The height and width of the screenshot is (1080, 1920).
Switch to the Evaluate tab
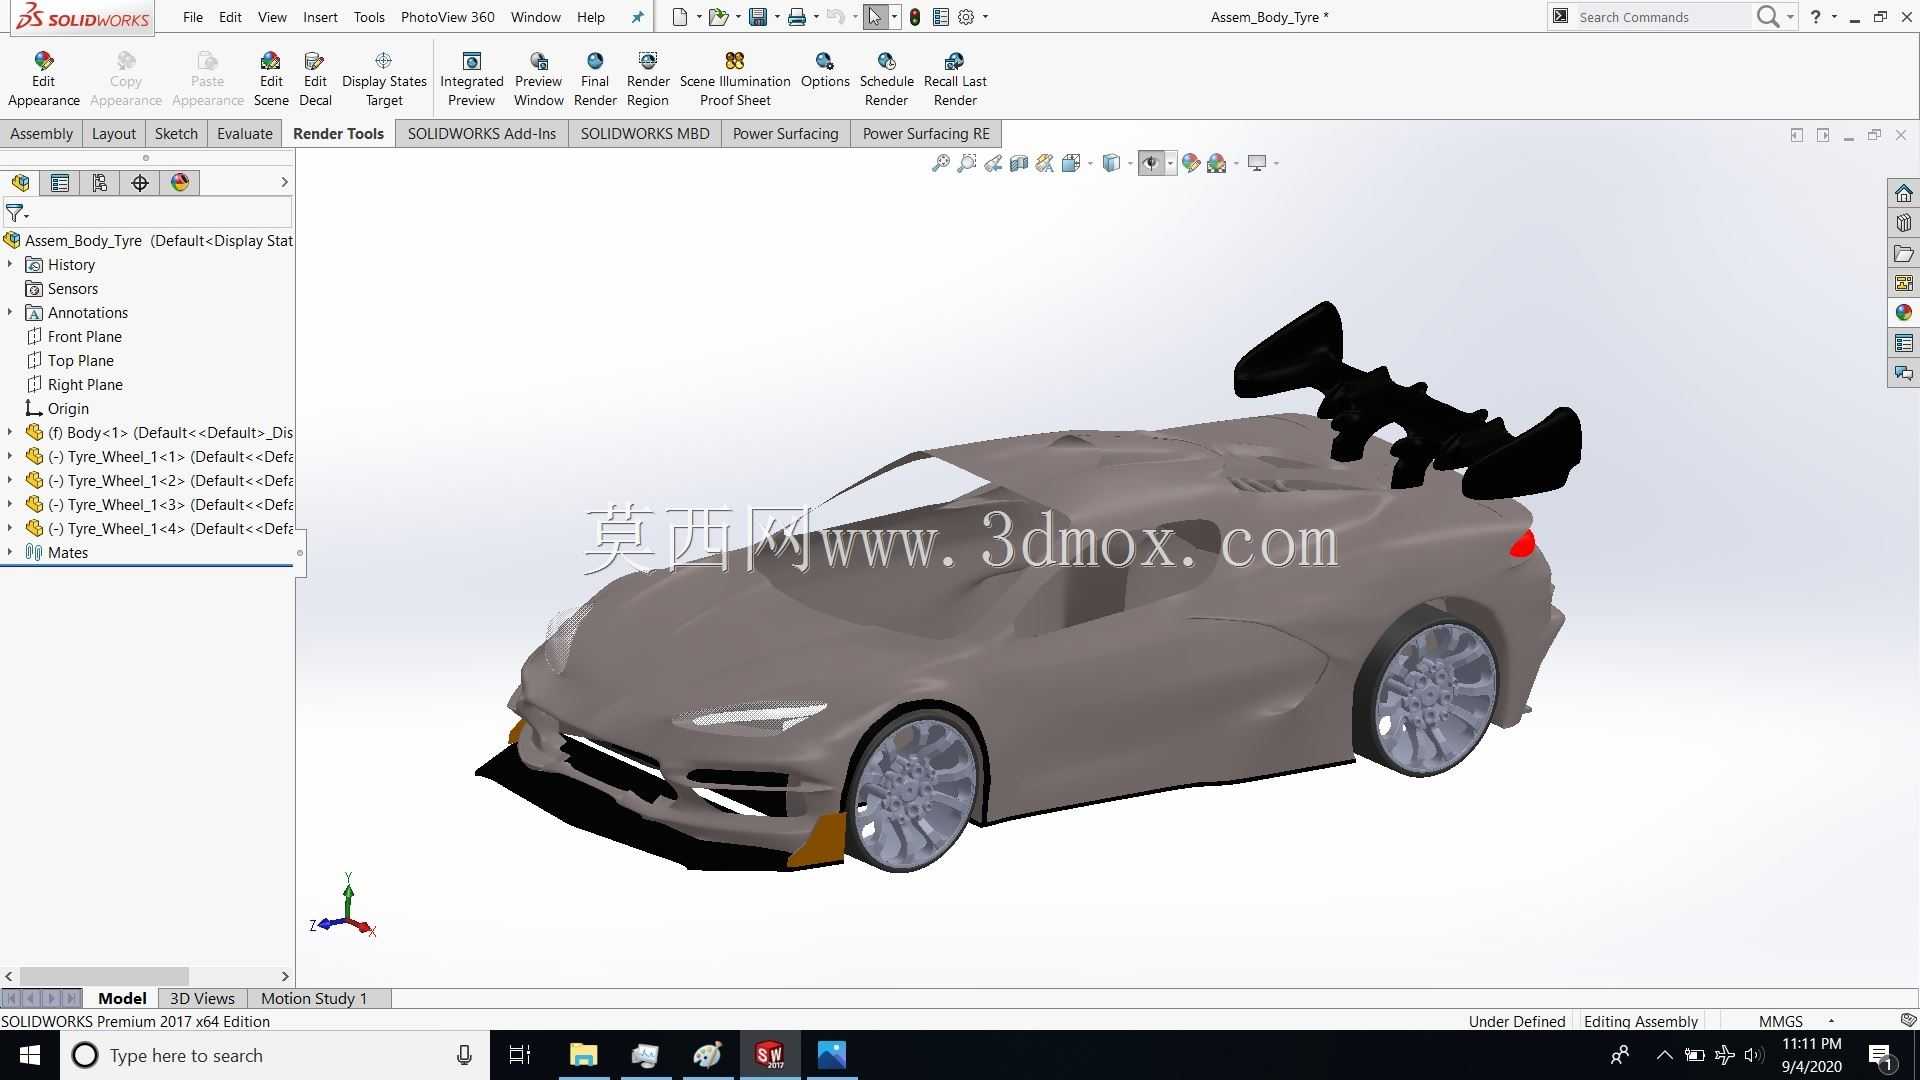[245, 134]
